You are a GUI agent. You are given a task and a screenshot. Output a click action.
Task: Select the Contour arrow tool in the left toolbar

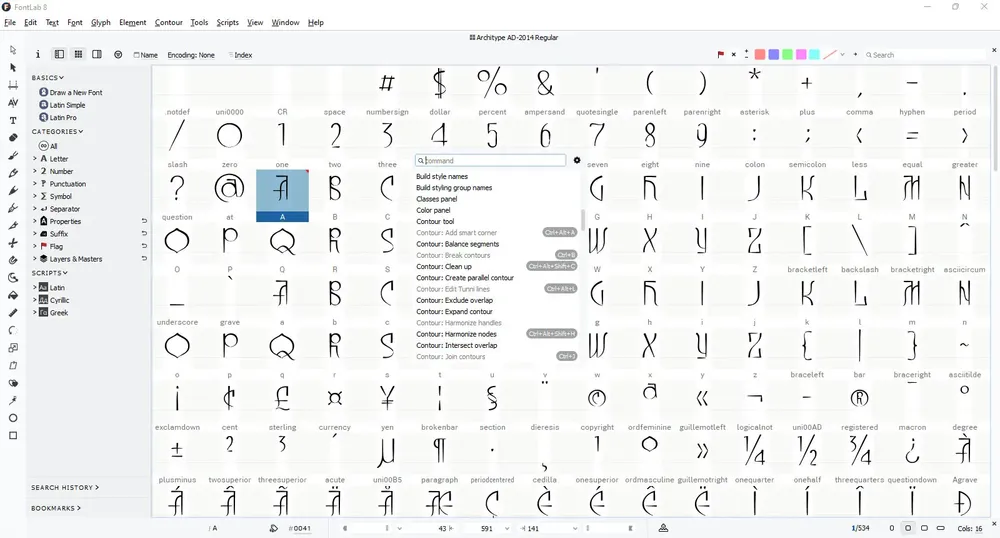(x=13, y=50)
